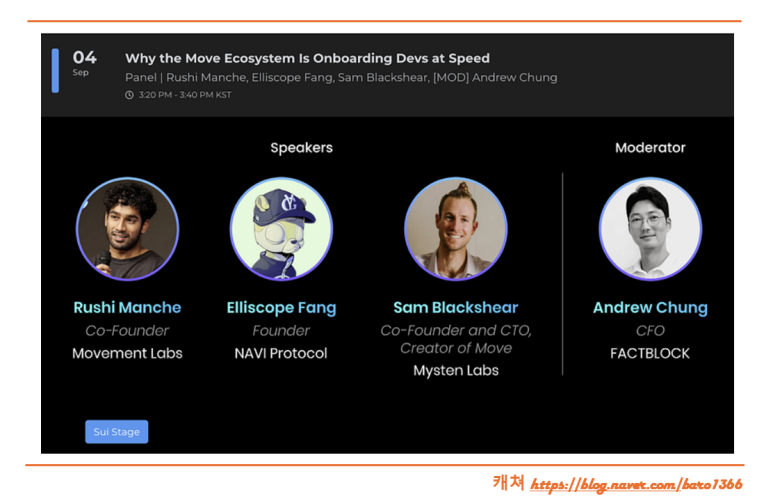Click the Sui Stage button
This screenshot has height=501, width=773.
point(116,431)
